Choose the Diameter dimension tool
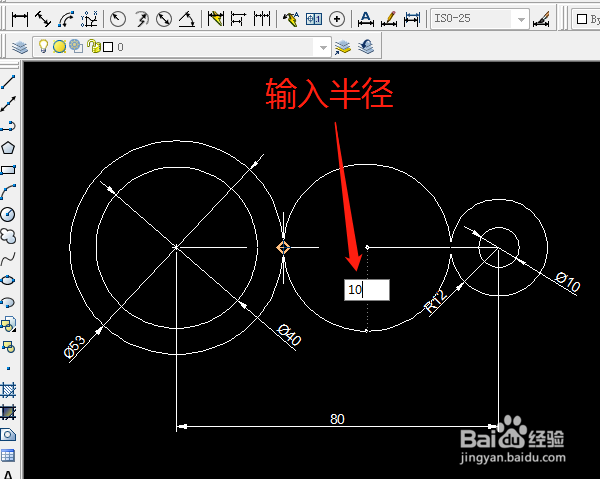Viewport: 600px width, 479px height. coord(164,19)
